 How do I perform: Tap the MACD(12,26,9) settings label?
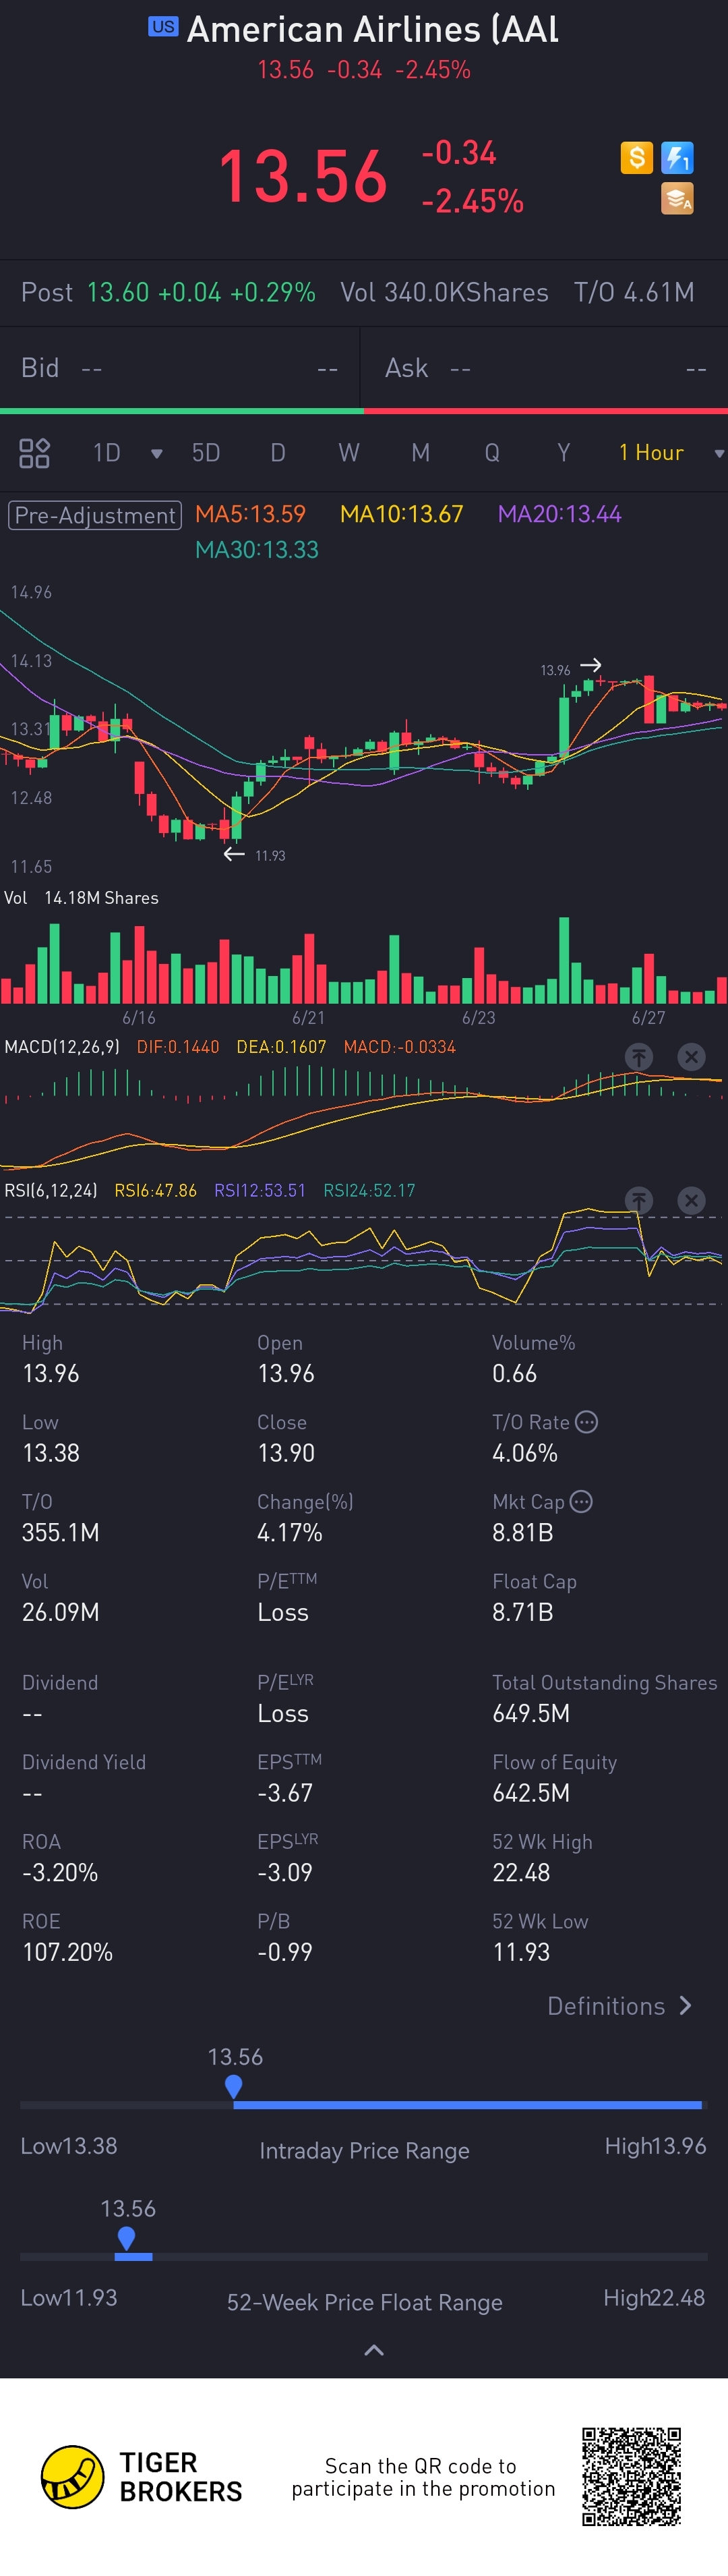62,1046
